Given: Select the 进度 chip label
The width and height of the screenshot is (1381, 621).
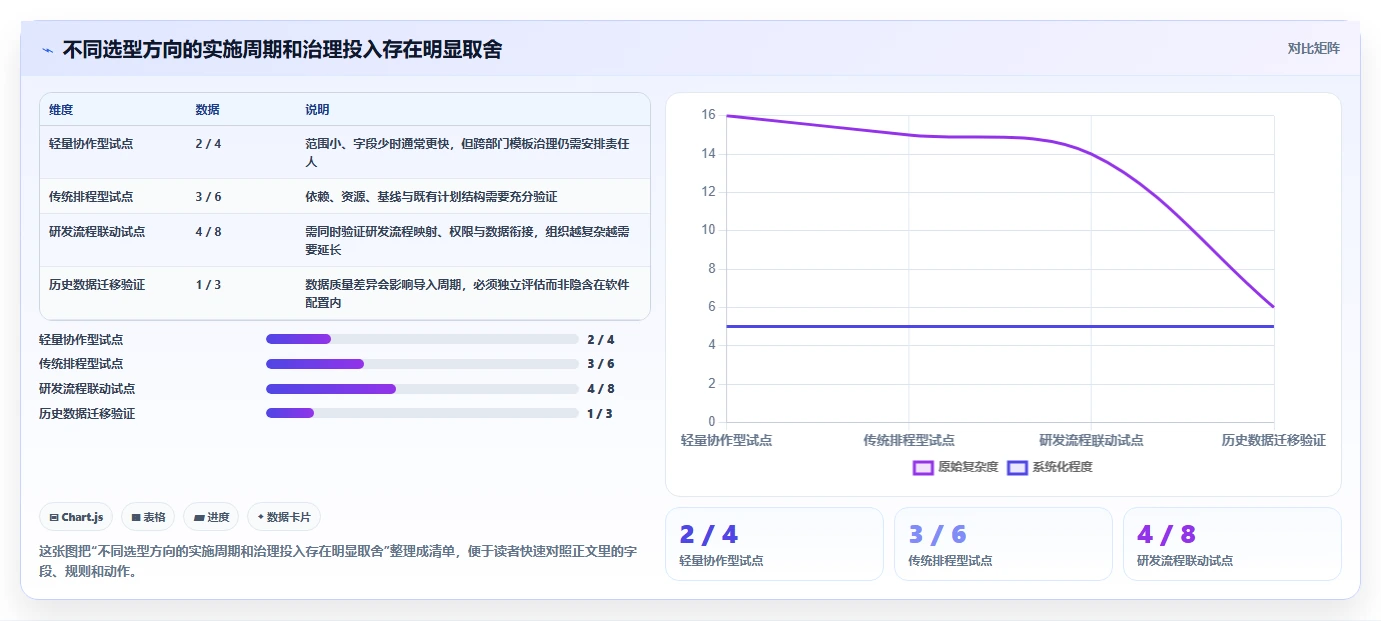Looking at the screenshot, I should [x=218, y=517].
